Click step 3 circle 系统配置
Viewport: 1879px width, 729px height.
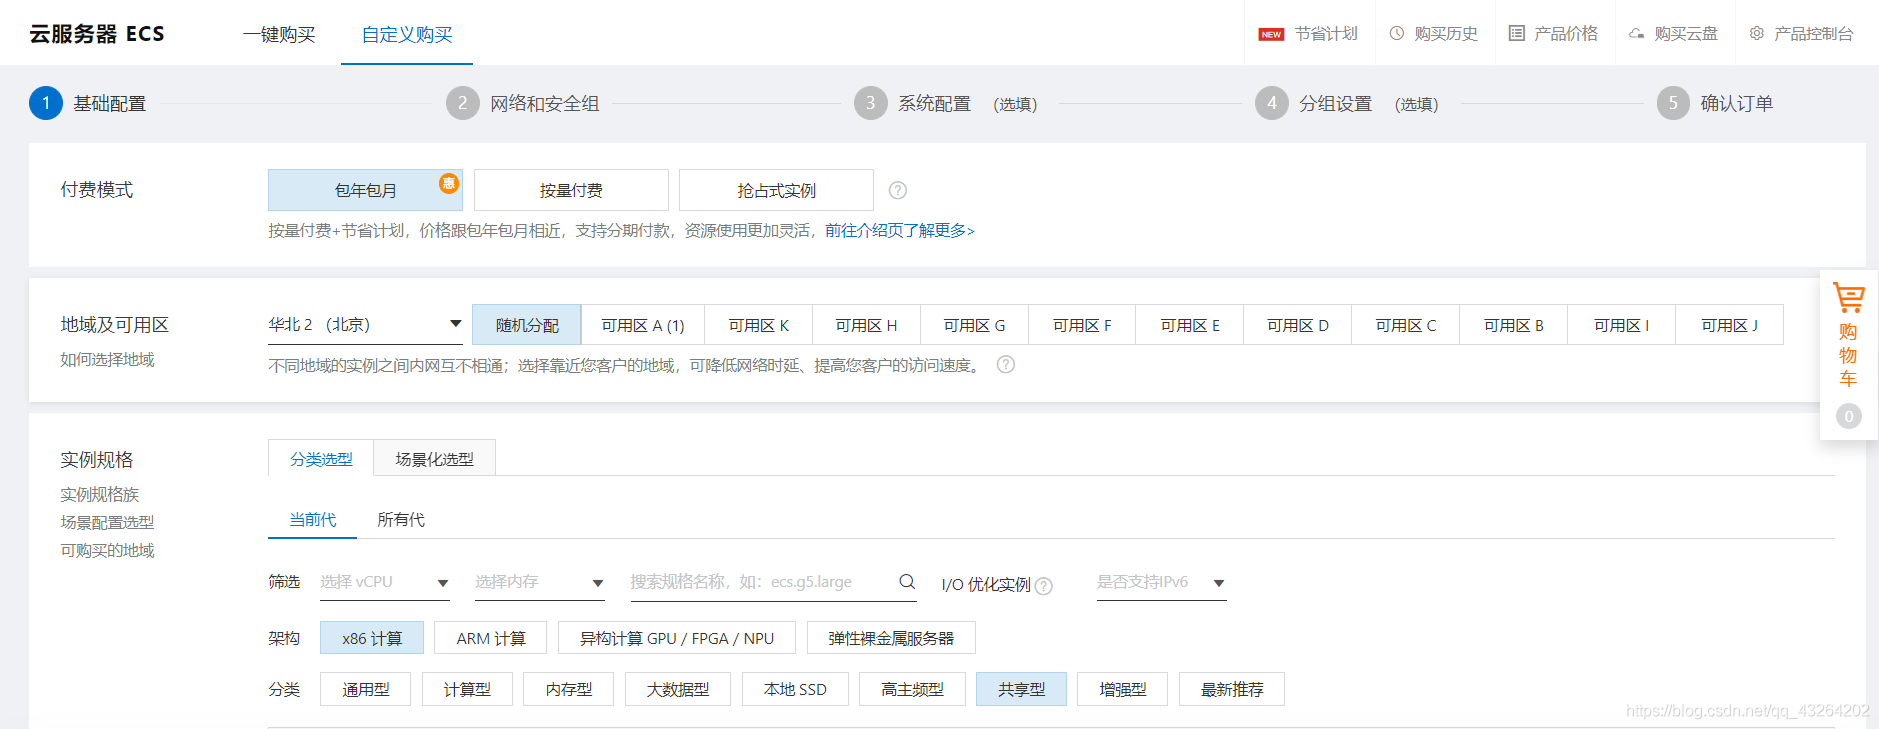871,103
